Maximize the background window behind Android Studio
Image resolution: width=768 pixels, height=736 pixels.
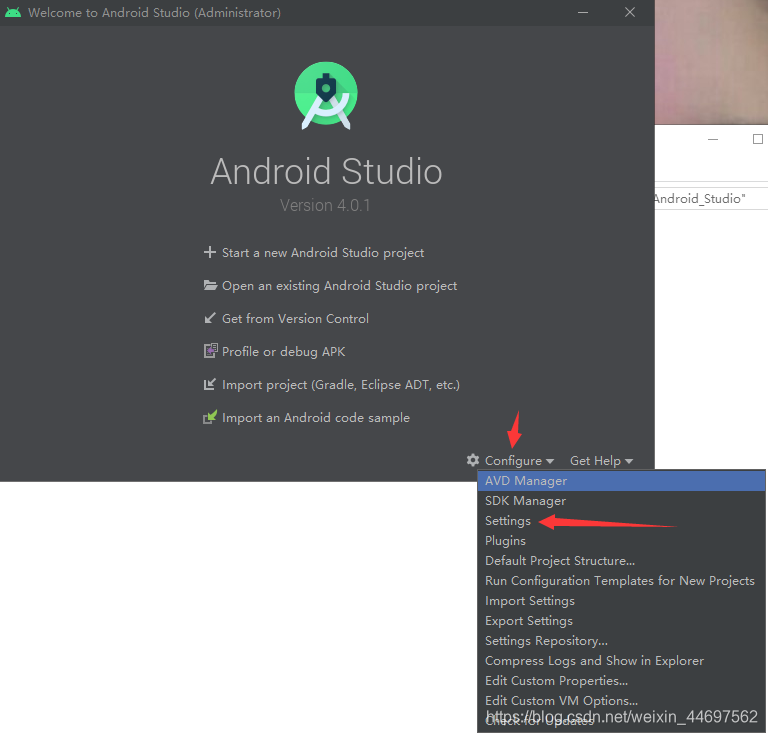pyautogui.click(x=758, y=140)
